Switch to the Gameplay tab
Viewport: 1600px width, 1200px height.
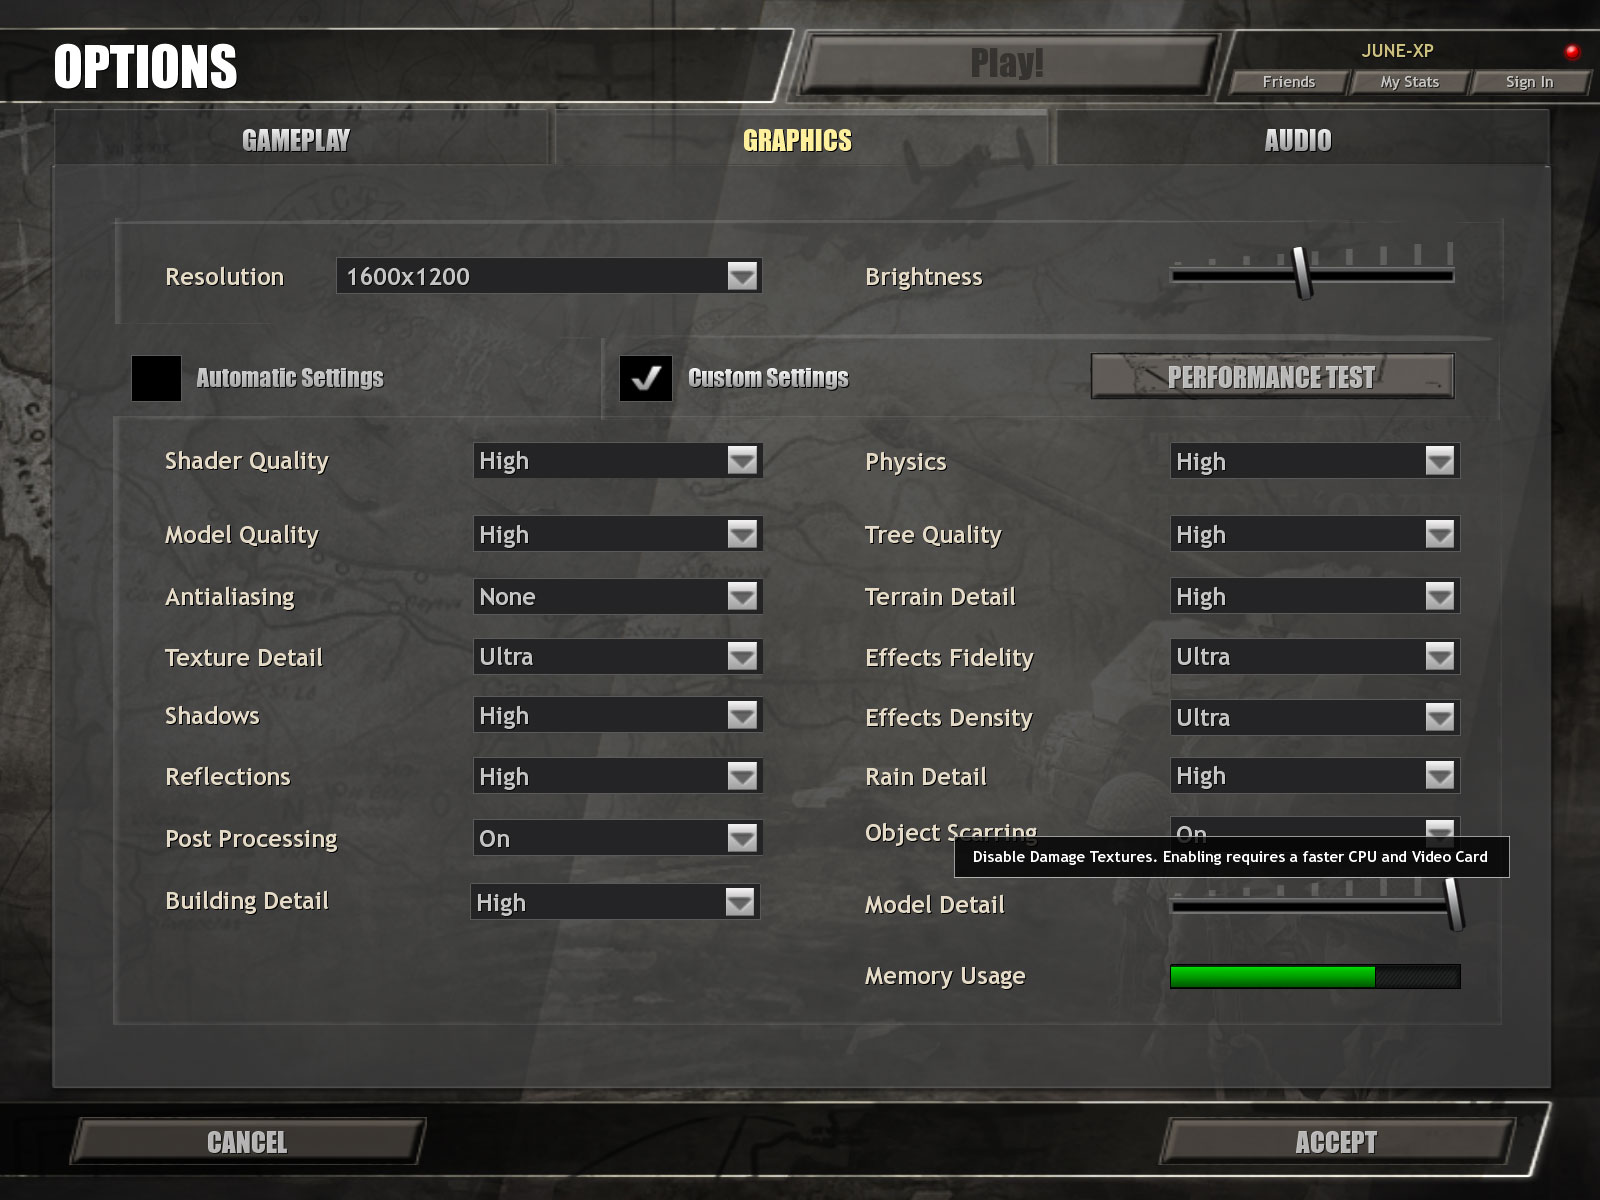pyautogui.click(x=296, y=140)
